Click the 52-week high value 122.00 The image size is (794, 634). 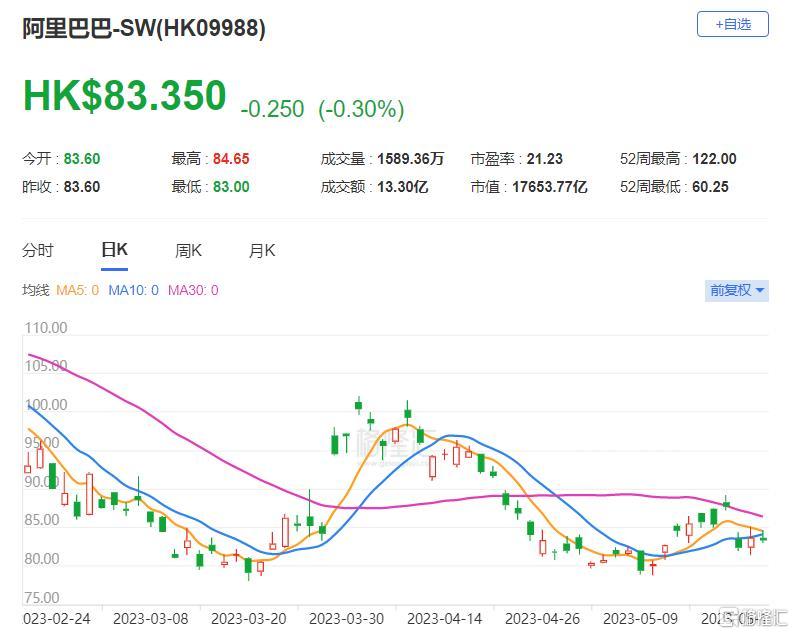point(714,159)
